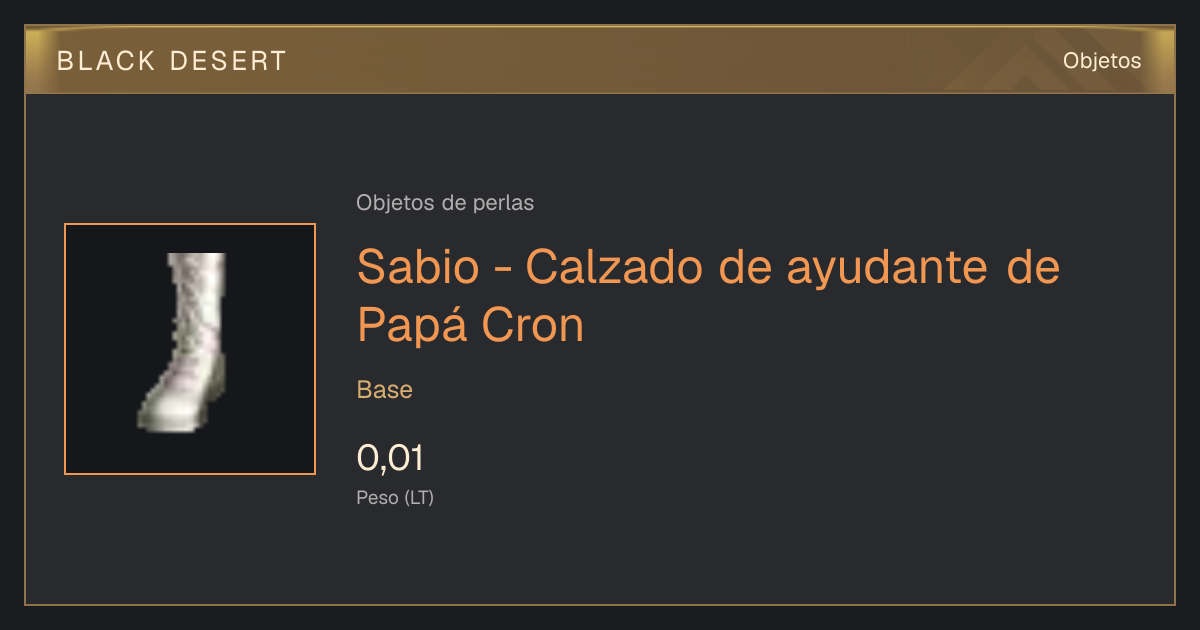Click the Objetos de perlas category label
The width and height of the screenshot is (1200, 630).
click(x=445, y=203)
